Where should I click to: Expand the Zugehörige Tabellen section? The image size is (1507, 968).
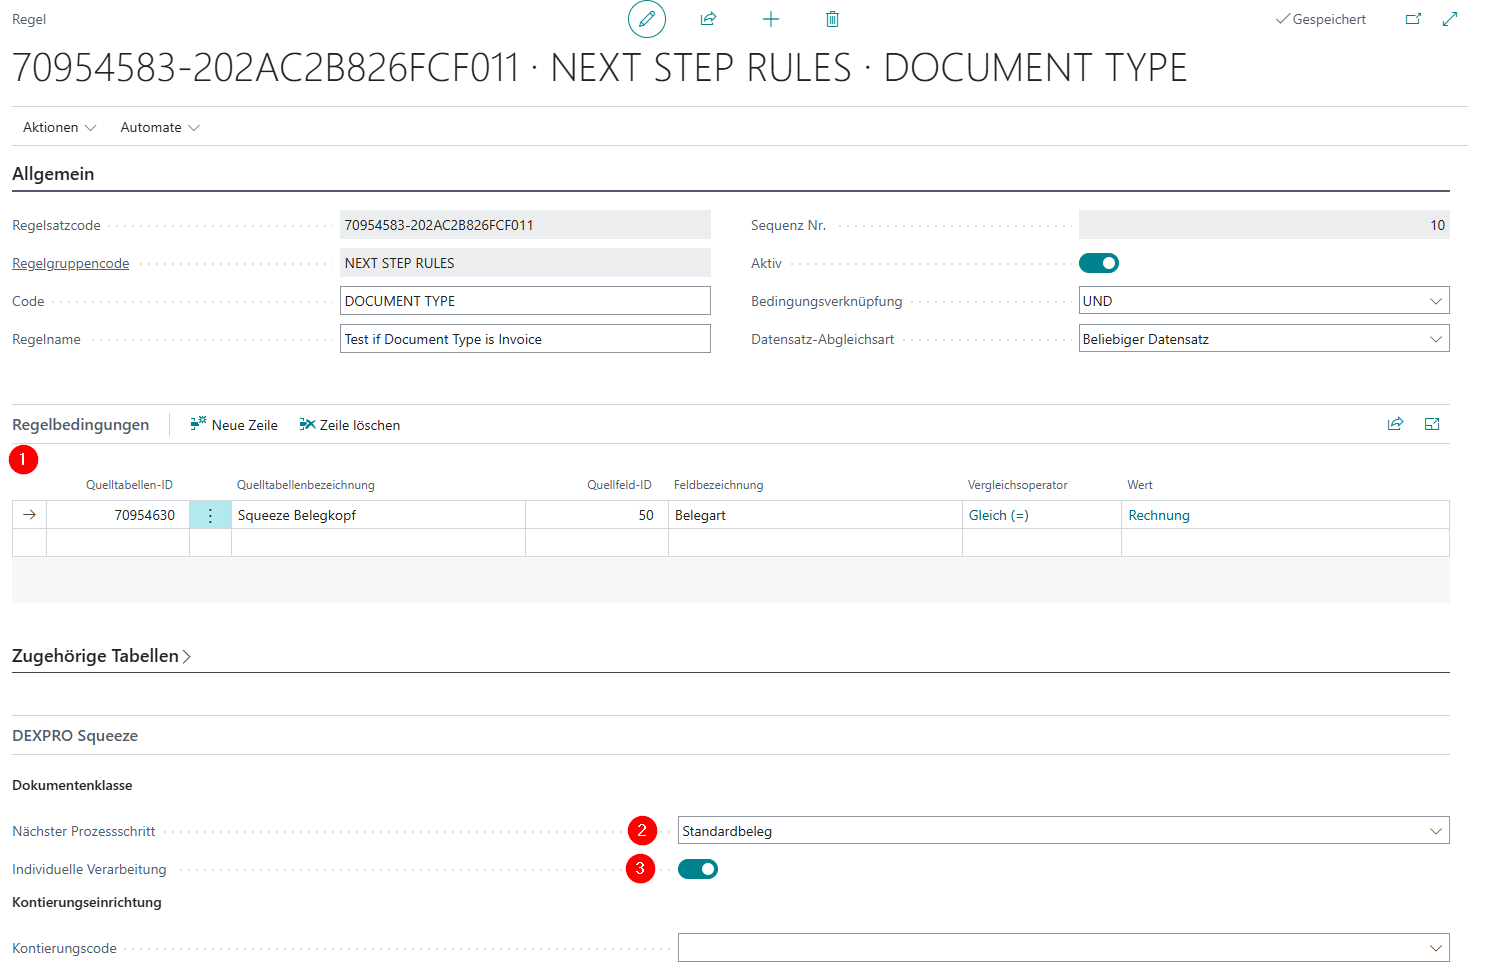(x=101, y=656)
